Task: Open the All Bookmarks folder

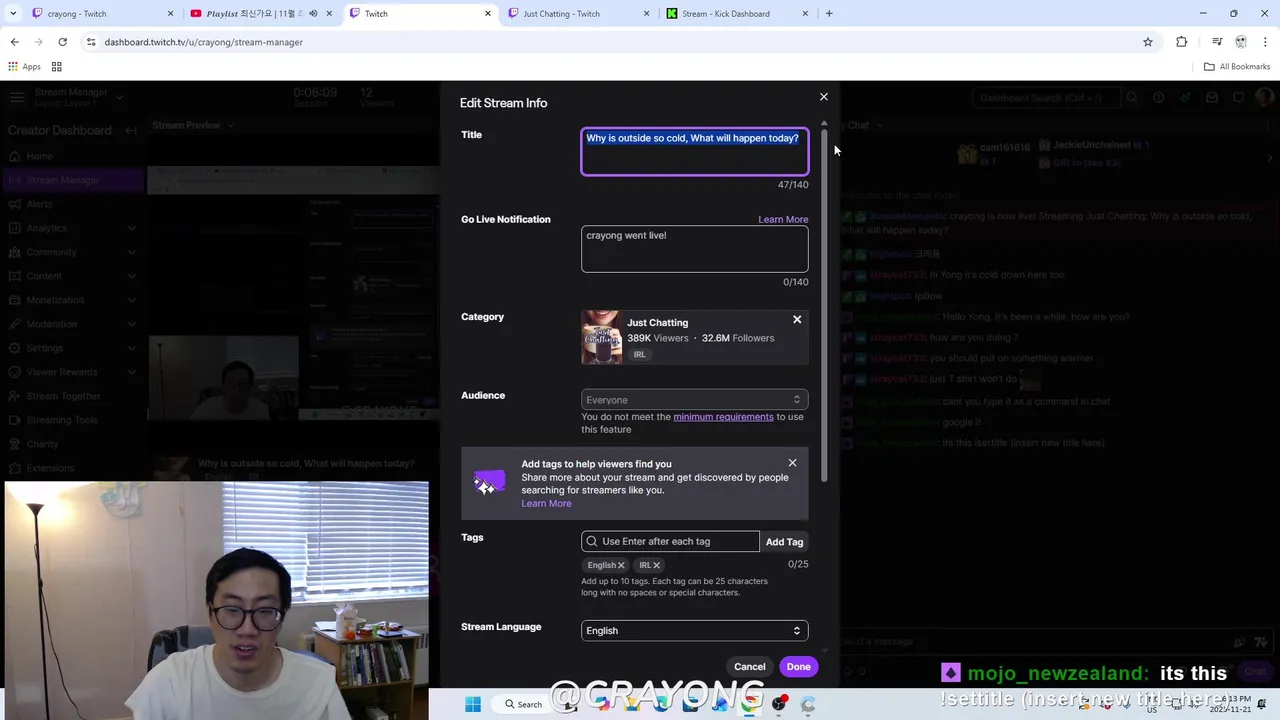Action: pos(1237,67)
